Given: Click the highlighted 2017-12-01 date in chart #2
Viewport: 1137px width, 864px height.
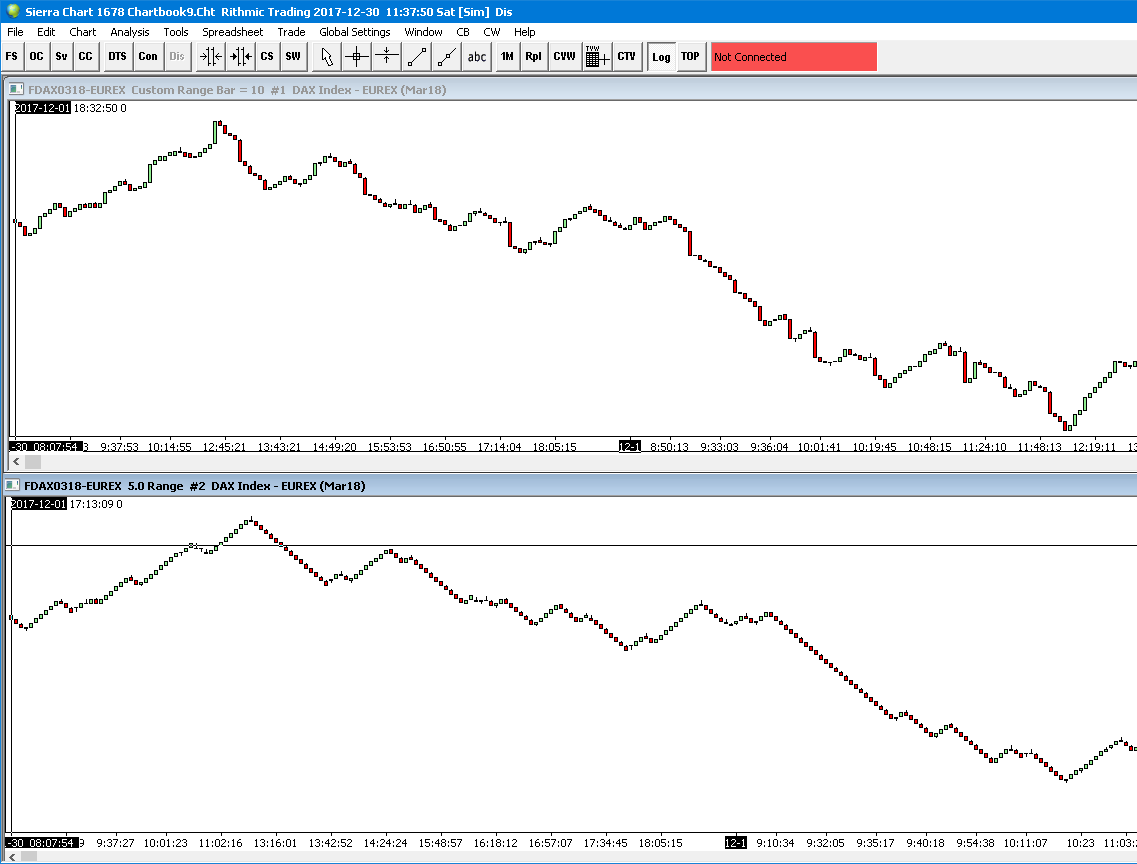Looking at the screenshot, I should pos(38,504).
